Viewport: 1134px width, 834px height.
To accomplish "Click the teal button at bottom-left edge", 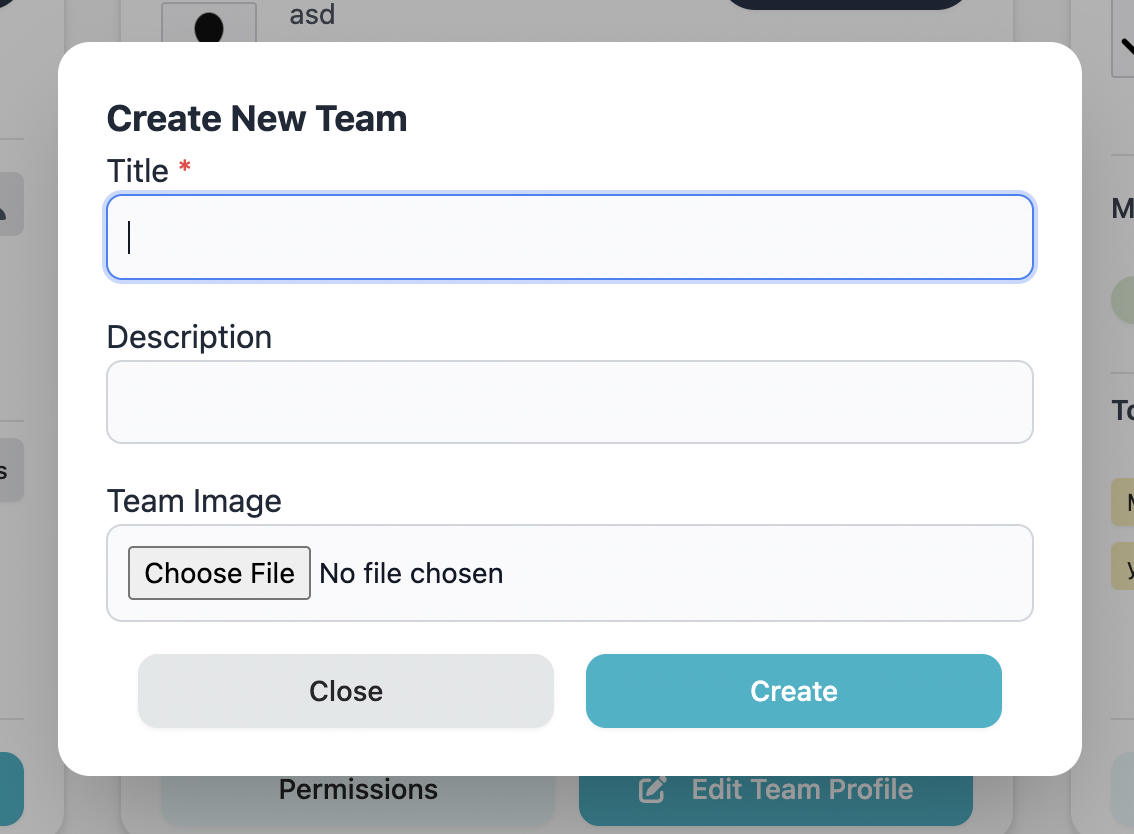I will tap(12, 788).
